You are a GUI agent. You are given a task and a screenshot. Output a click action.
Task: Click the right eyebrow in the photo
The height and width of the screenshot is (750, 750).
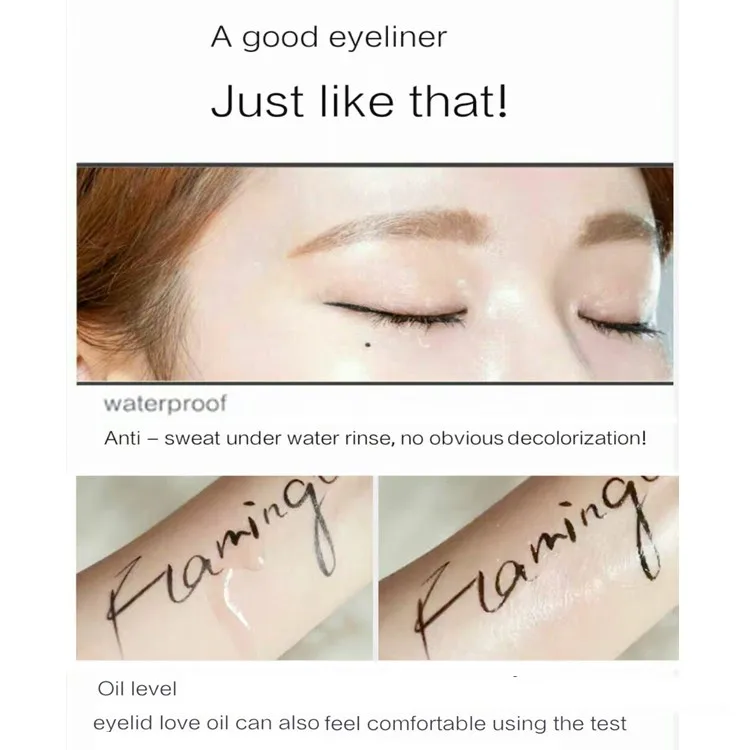tap(622, 229)
